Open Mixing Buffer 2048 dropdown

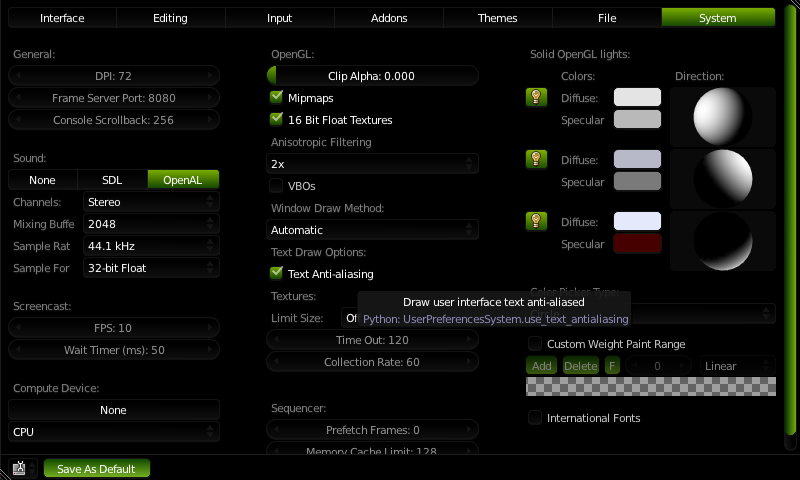(151, 224)
